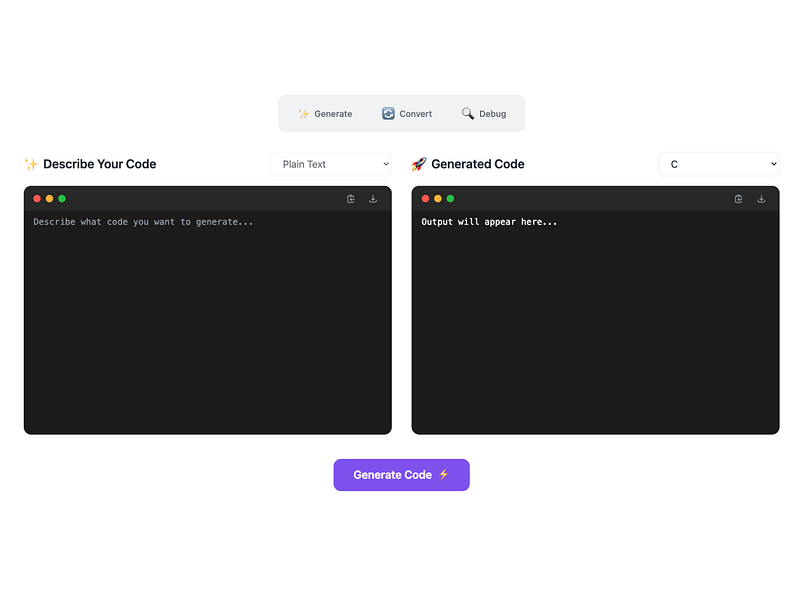This screenshot has height=600, width=800.
Task: Select the Generate mode button
Action: point(325,113)
